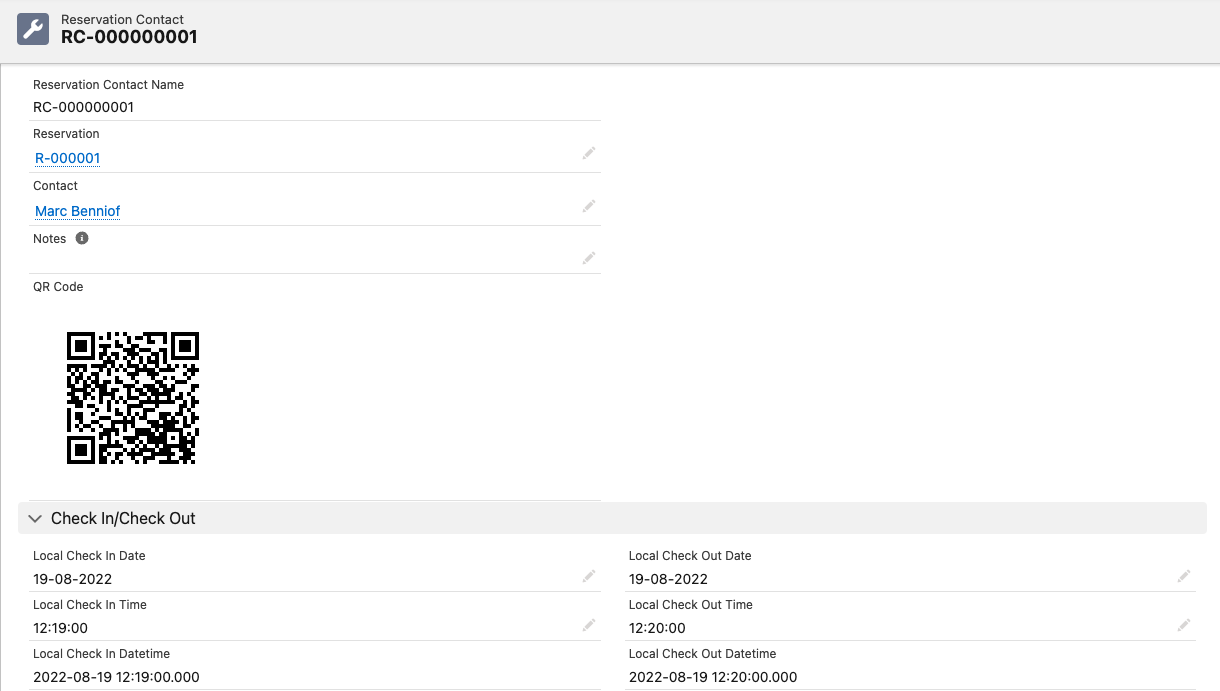Click pencil icon for Local Check Out Date
Screen dimensions: 1220x691
point(1183,576)
